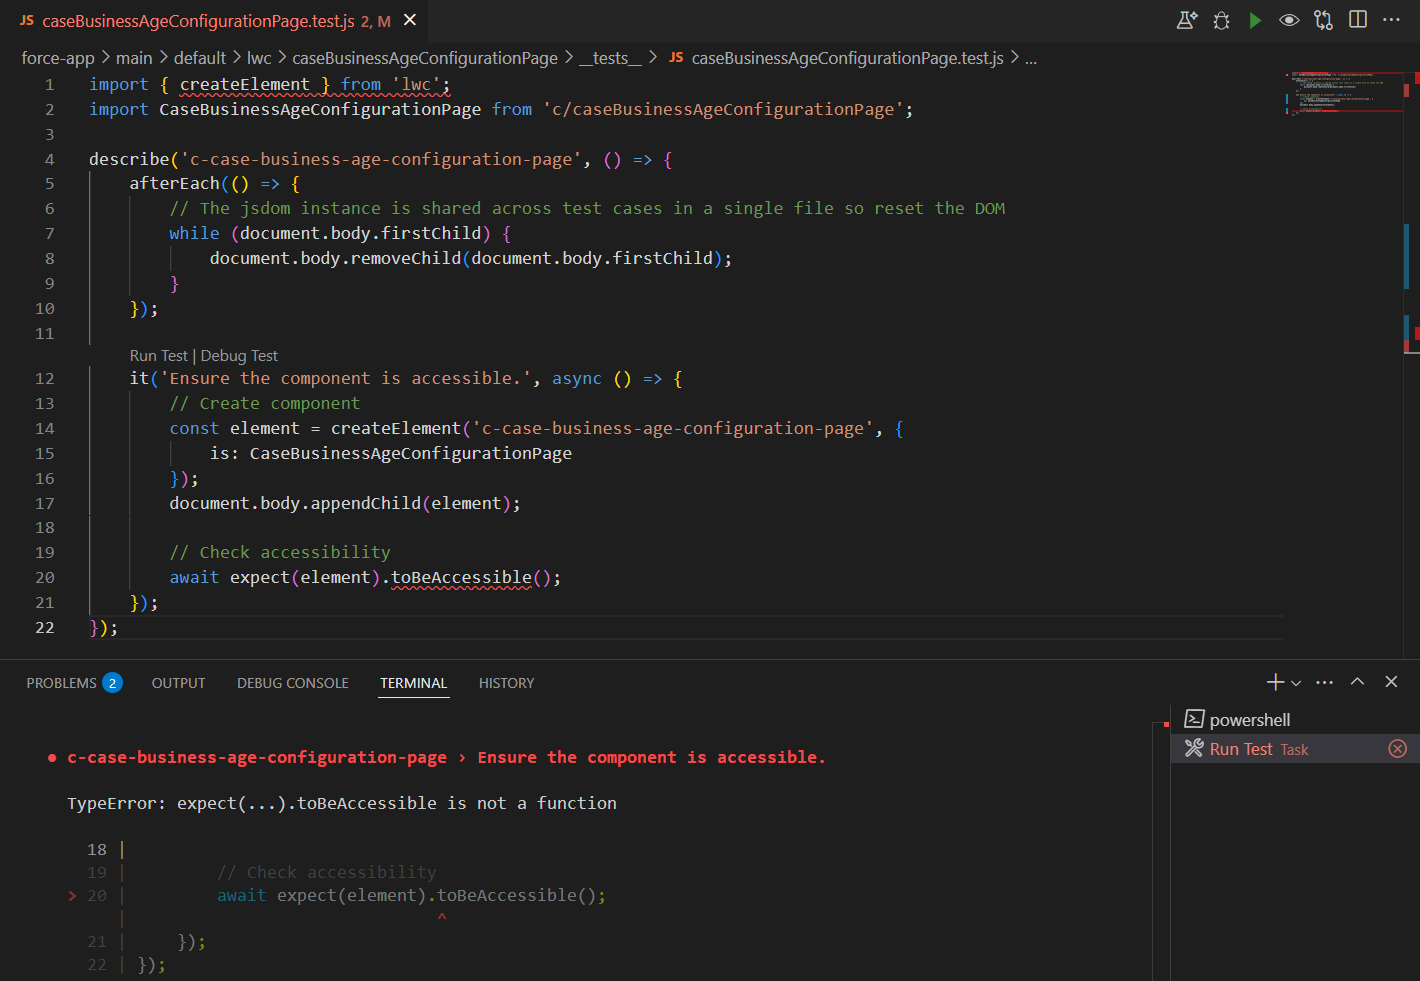
Task: Open the DEBUG CONSOLE panel tab
Action: [293, 683]
